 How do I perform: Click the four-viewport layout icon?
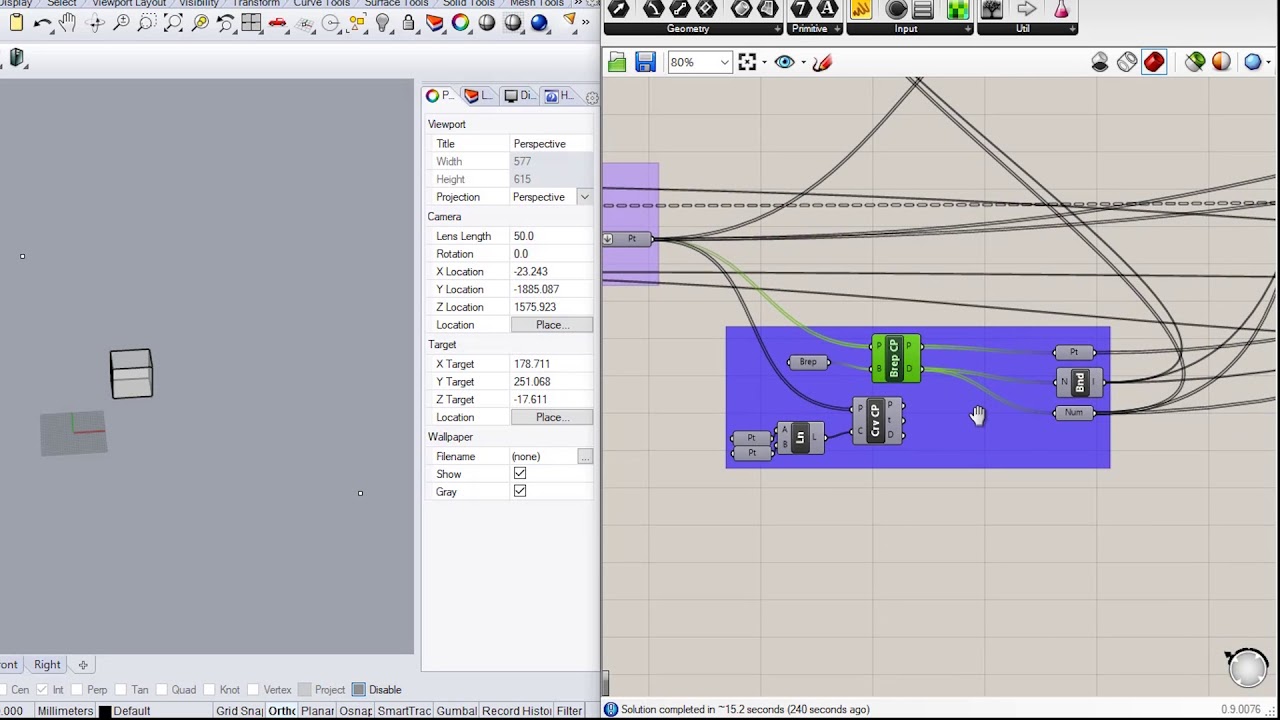[251, 22]
